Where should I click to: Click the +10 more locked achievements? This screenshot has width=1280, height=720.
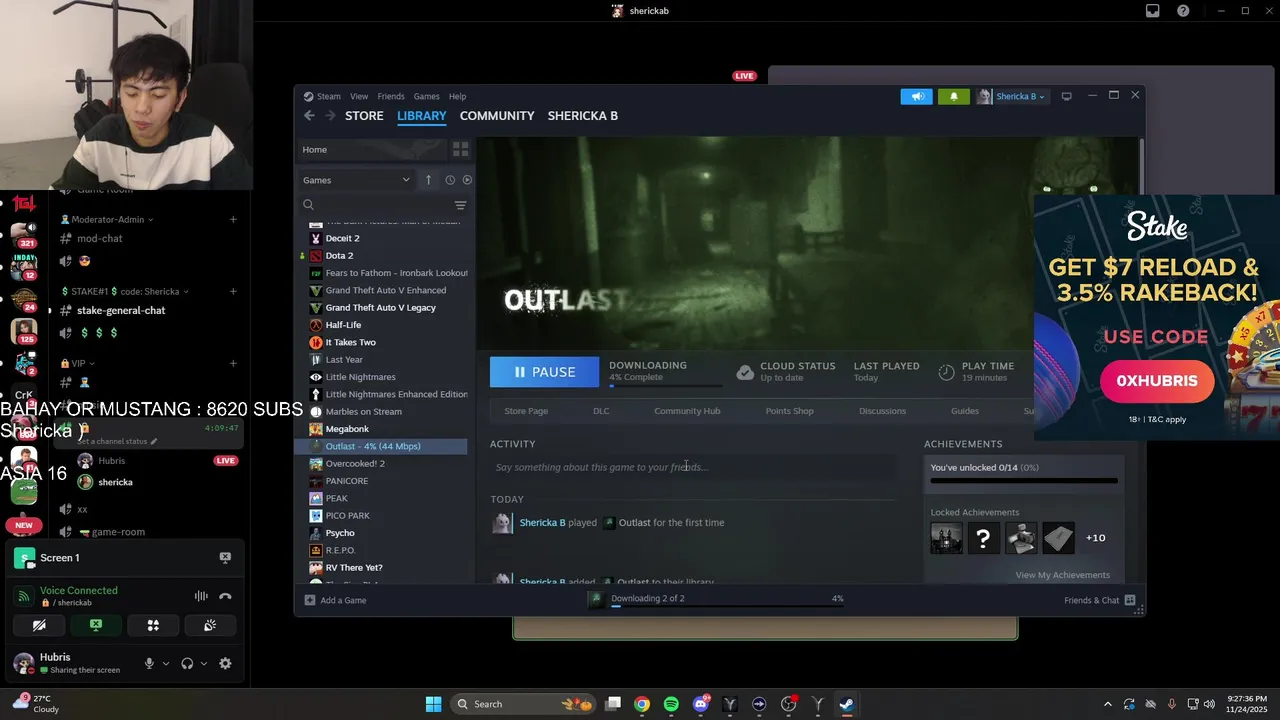tap(1096, 538)
